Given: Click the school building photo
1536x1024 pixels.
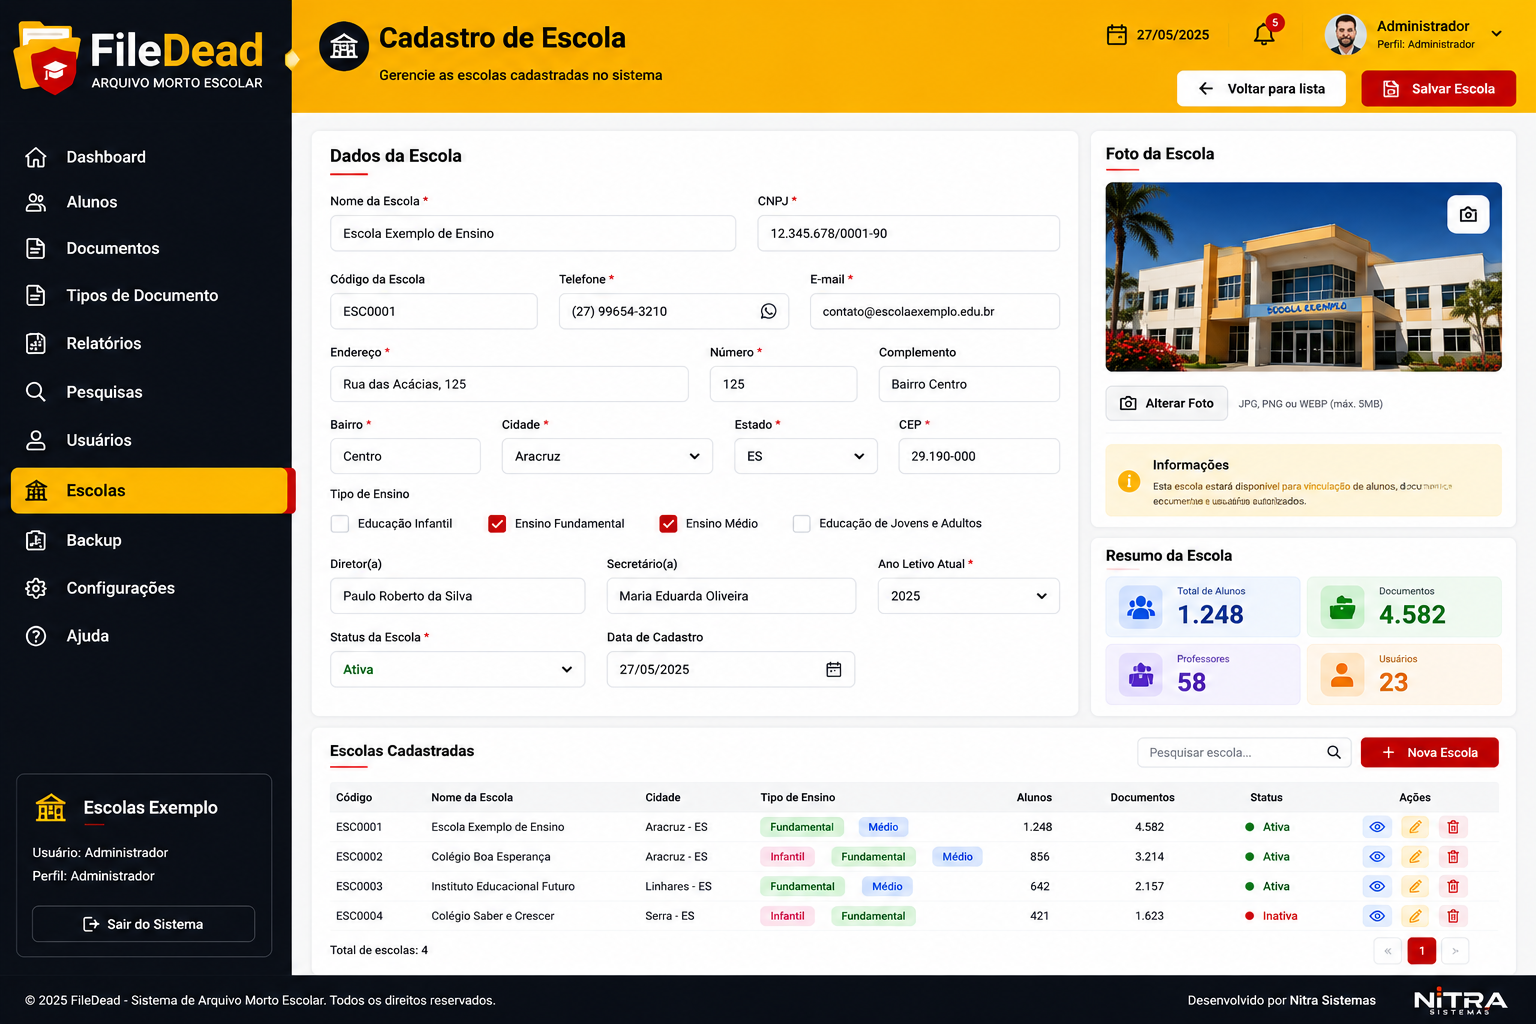Looking at the screenshot, I should click(x=1303, y=277).
